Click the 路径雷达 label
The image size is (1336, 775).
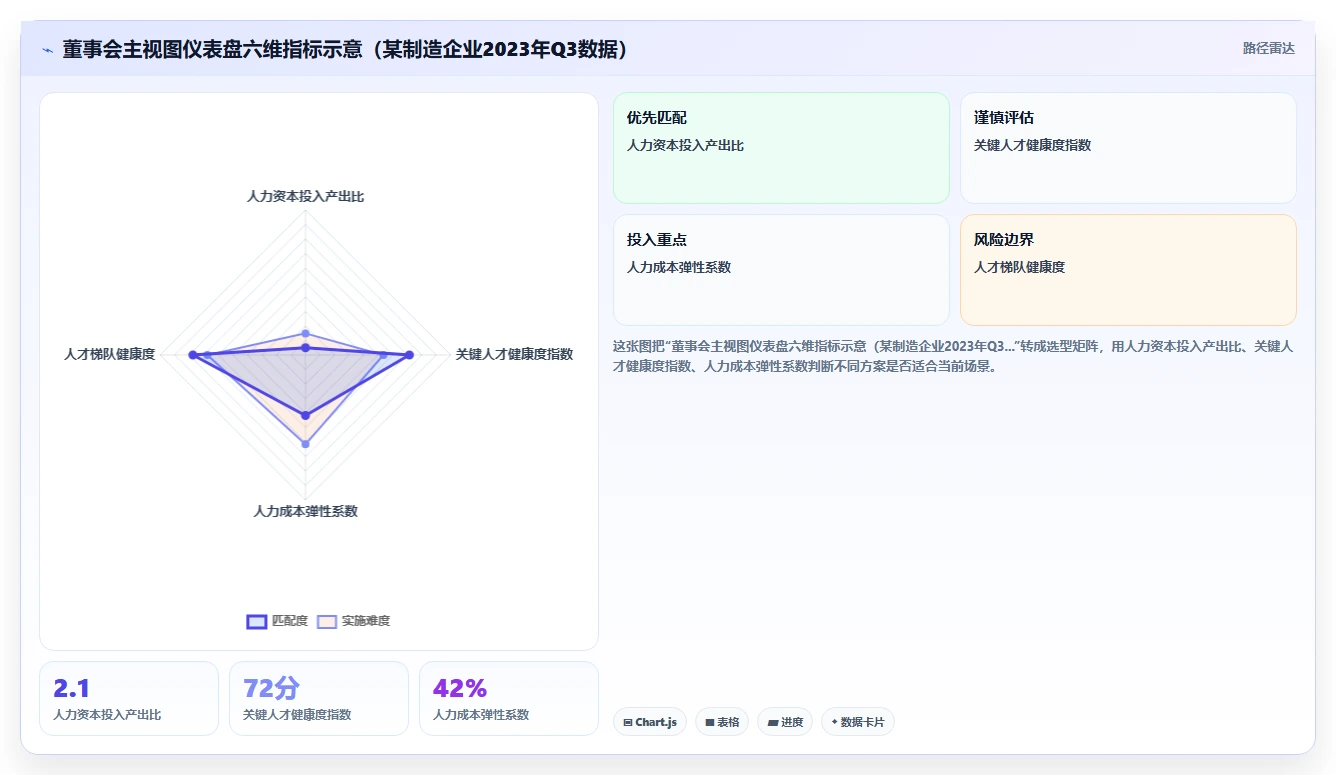pyautogui.click(x=1269, y=48)
